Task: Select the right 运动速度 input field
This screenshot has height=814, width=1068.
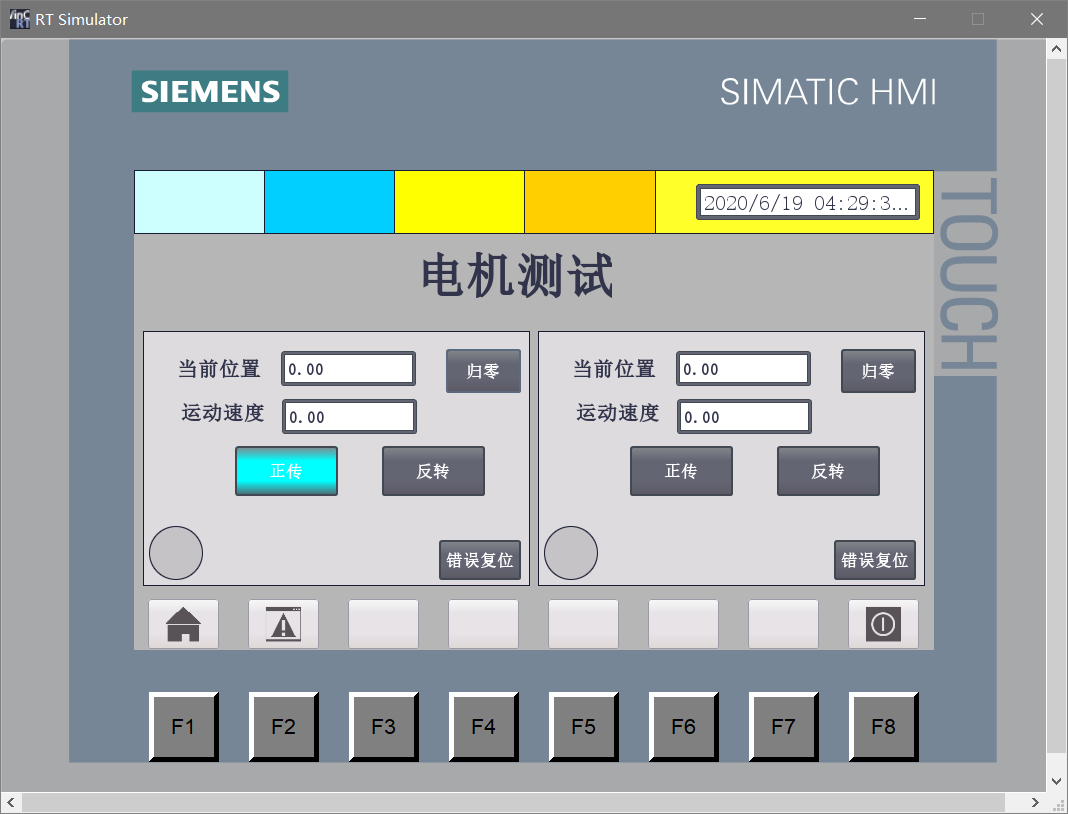Action: point(744,417)
